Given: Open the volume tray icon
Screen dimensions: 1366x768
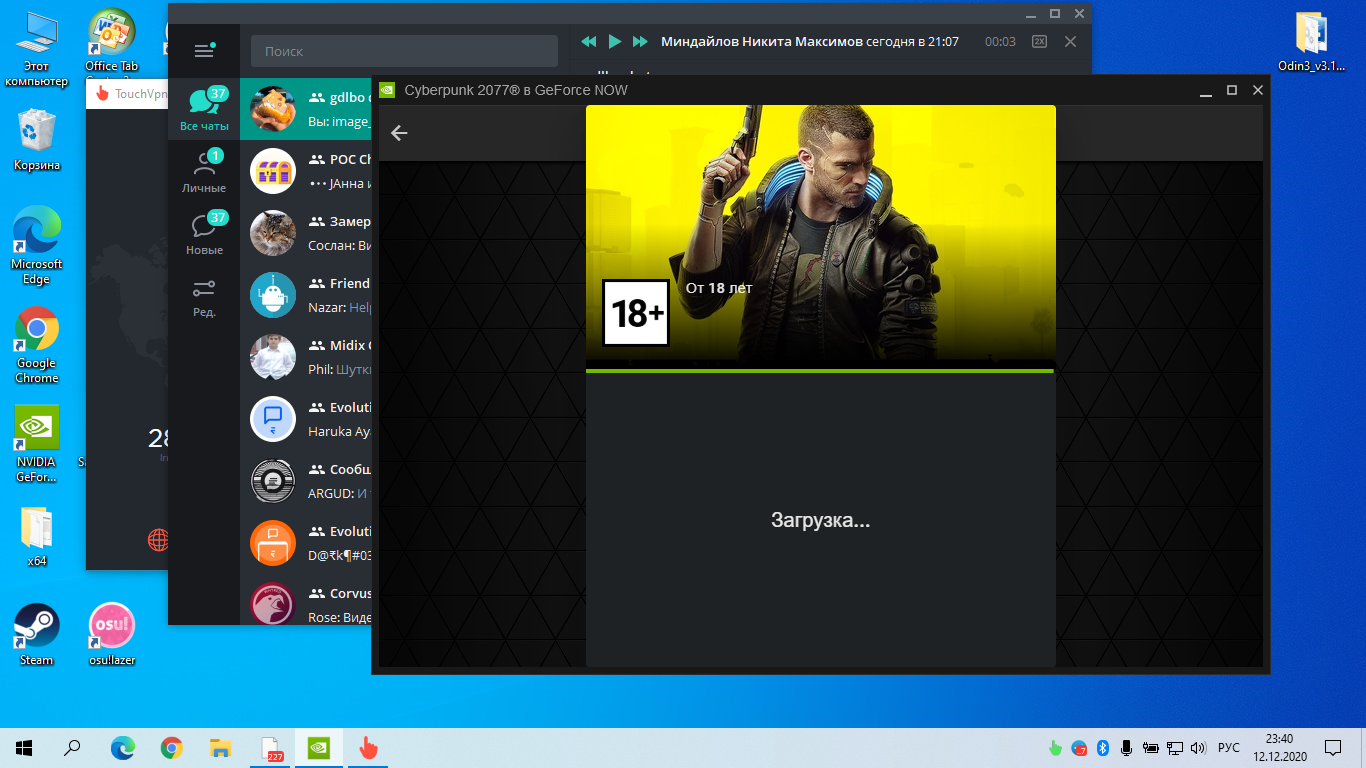Looking at the screenshot, I should (x=1198, y=748).
